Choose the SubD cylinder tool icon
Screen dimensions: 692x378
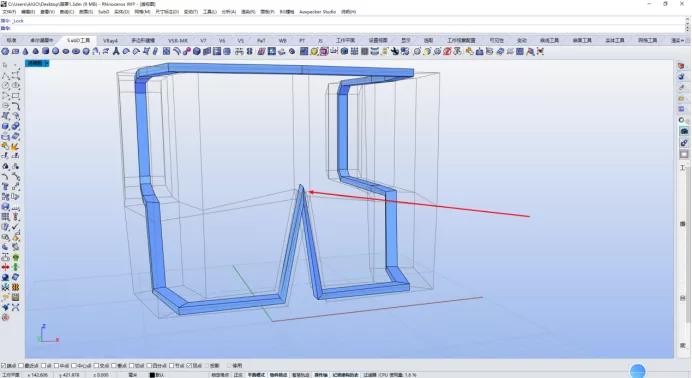[45, 52]
